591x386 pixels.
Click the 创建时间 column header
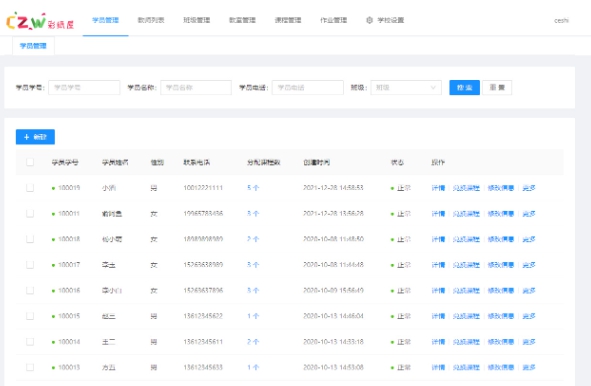click(x=317, y=162)
